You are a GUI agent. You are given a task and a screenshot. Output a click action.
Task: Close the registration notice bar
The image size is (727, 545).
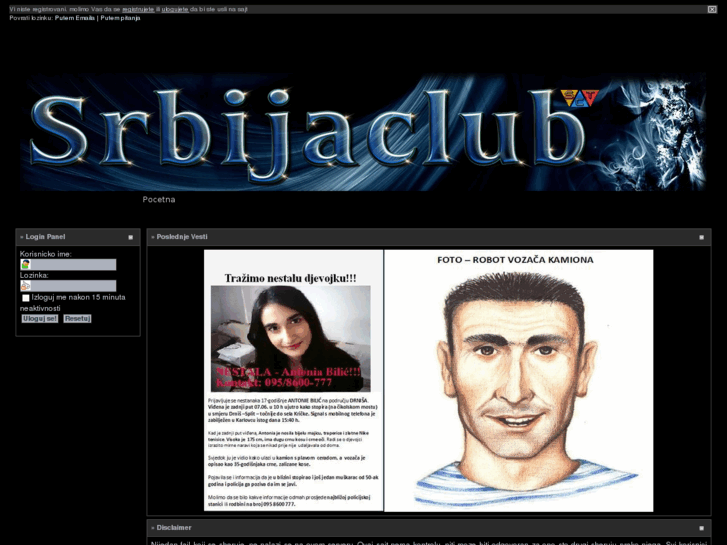[x=712, y=9]
